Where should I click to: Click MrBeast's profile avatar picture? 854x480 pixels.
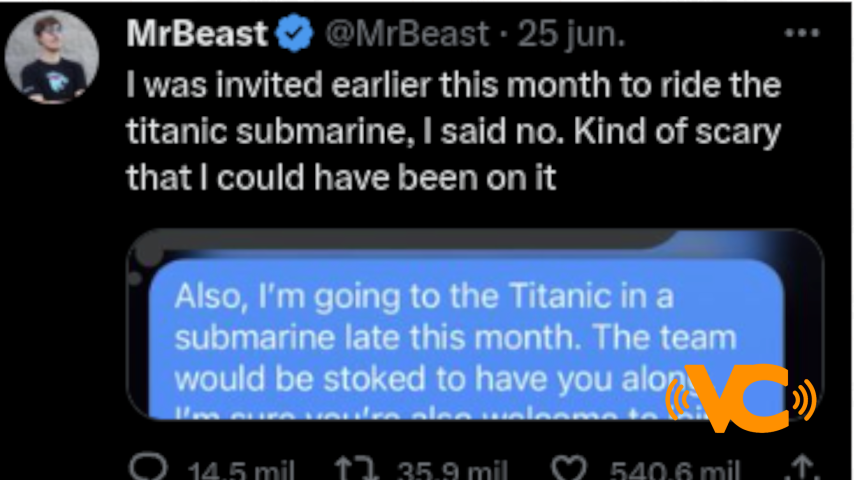[x=52, y=57]
